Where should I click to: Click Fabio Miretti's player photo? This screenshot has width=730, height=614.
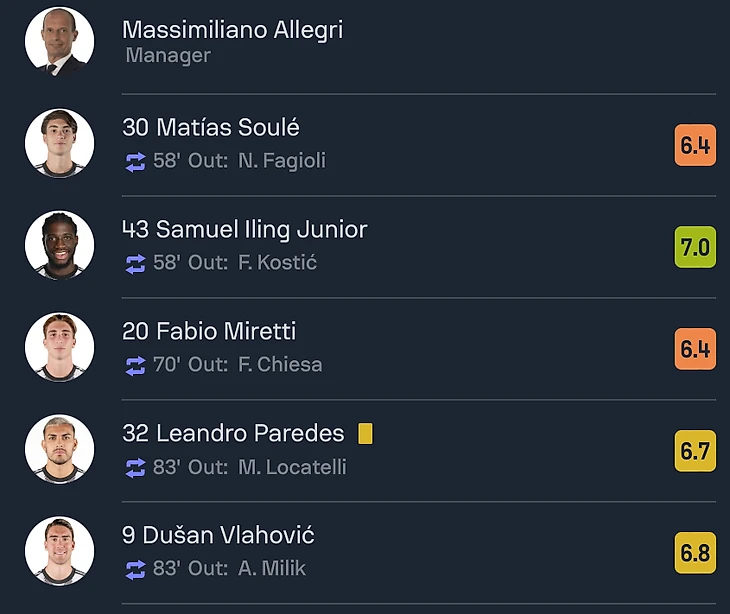(59, 348)
